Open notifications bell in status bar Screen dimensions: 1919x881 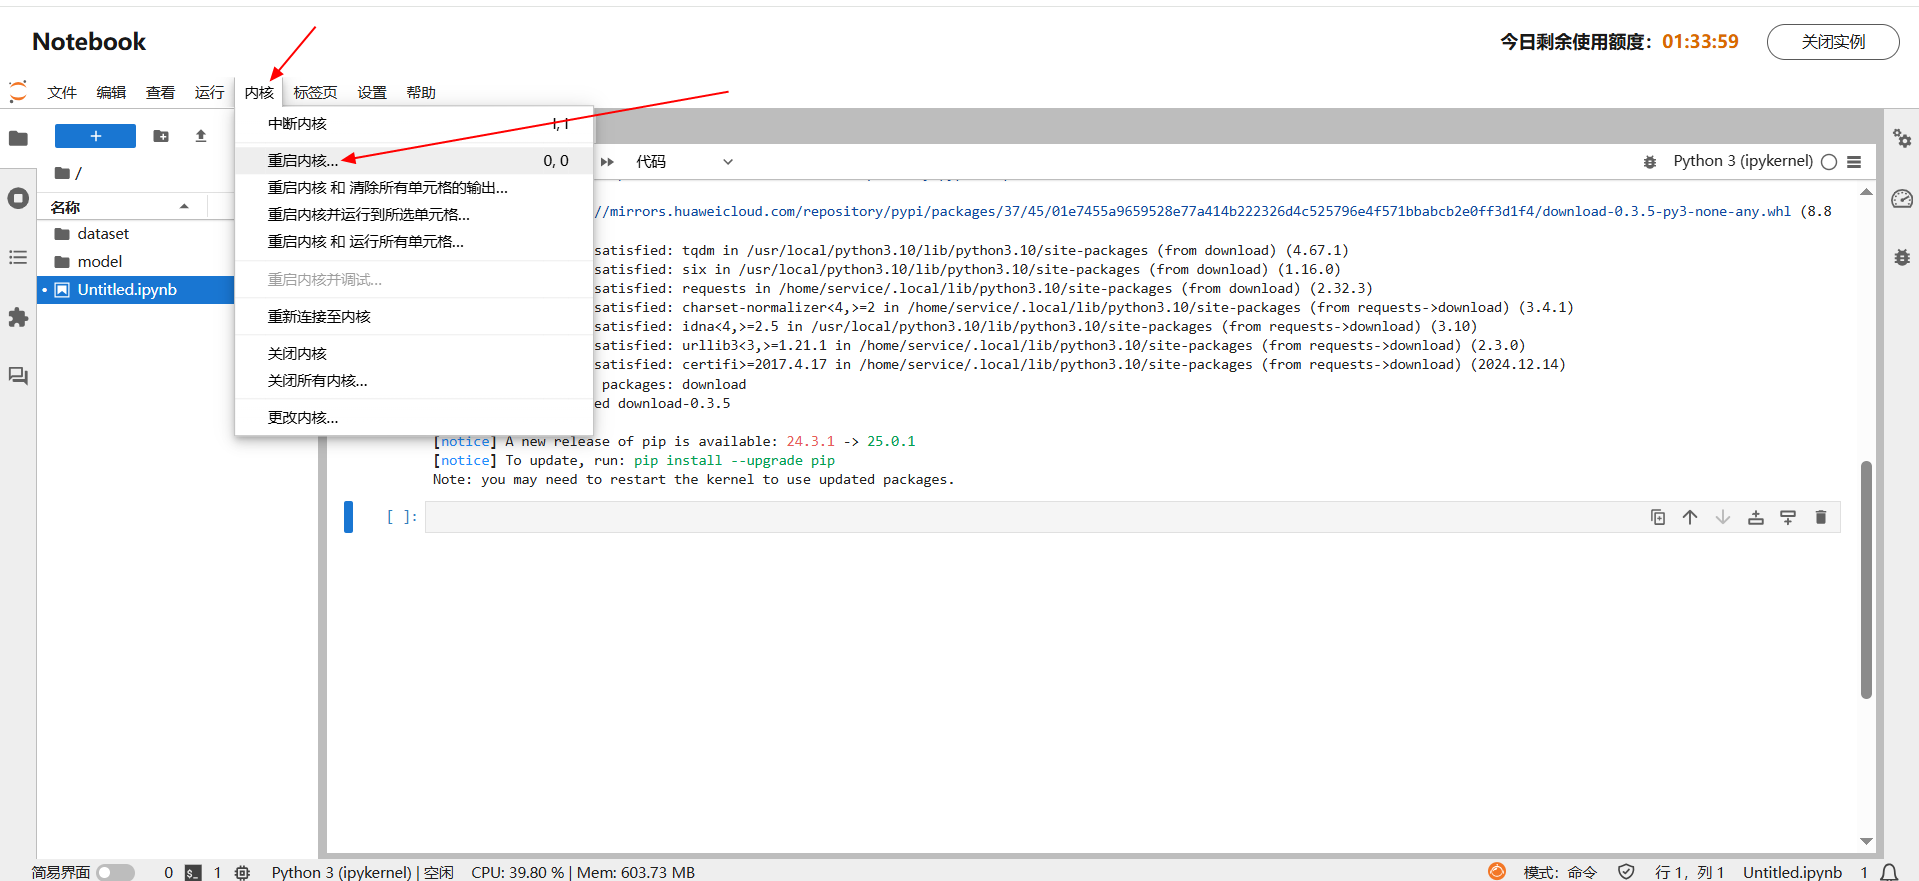(x=1889, y=873)
